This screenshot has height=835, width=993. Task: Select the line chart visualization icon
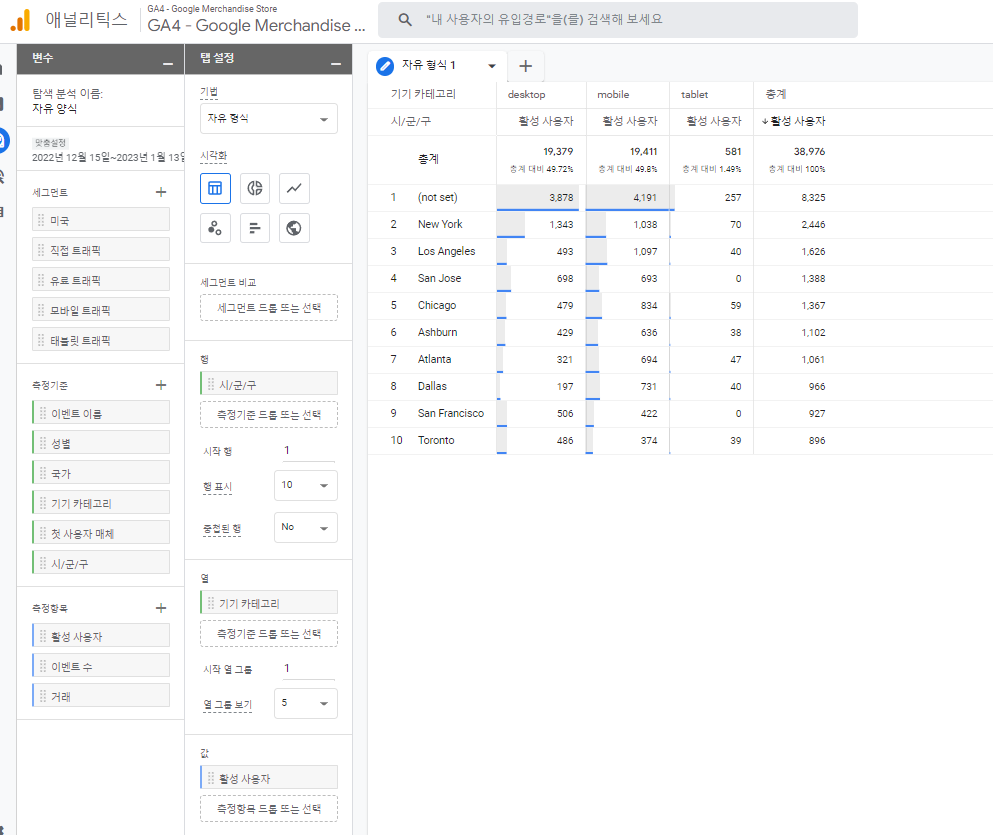[295, 188]
